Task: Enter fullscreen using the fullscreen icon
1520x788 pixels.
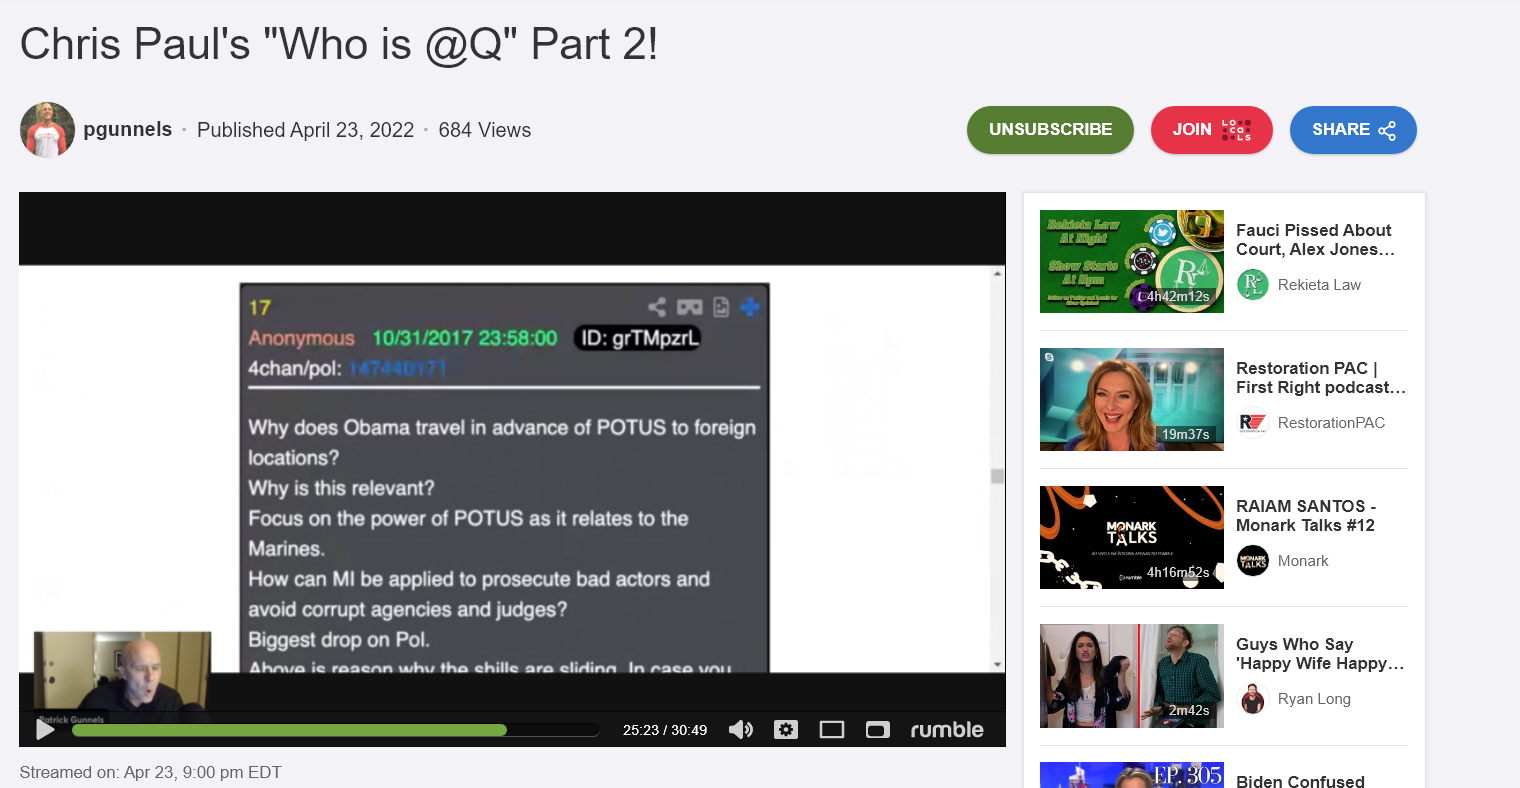Action: pyautogui.click(x=877, y=730)
